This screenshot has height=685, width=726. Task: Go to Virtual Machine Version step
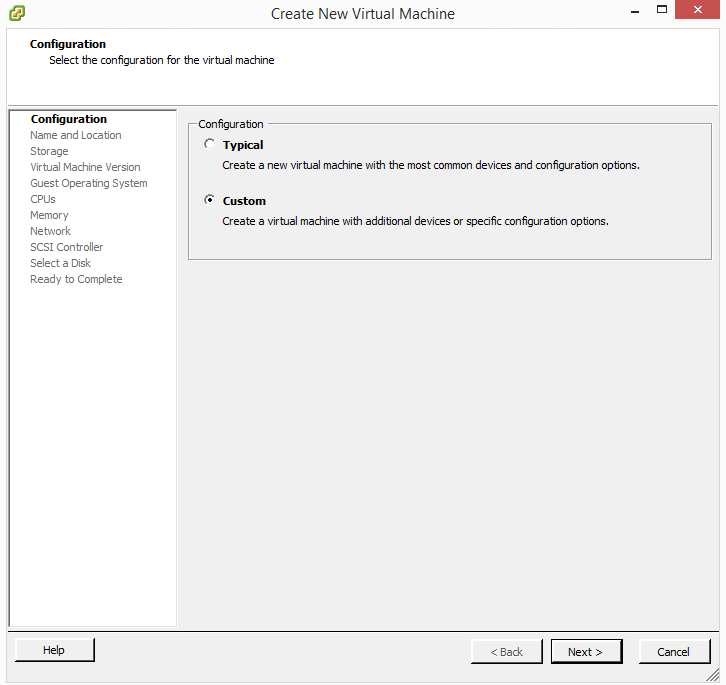[x=85, y=167]
